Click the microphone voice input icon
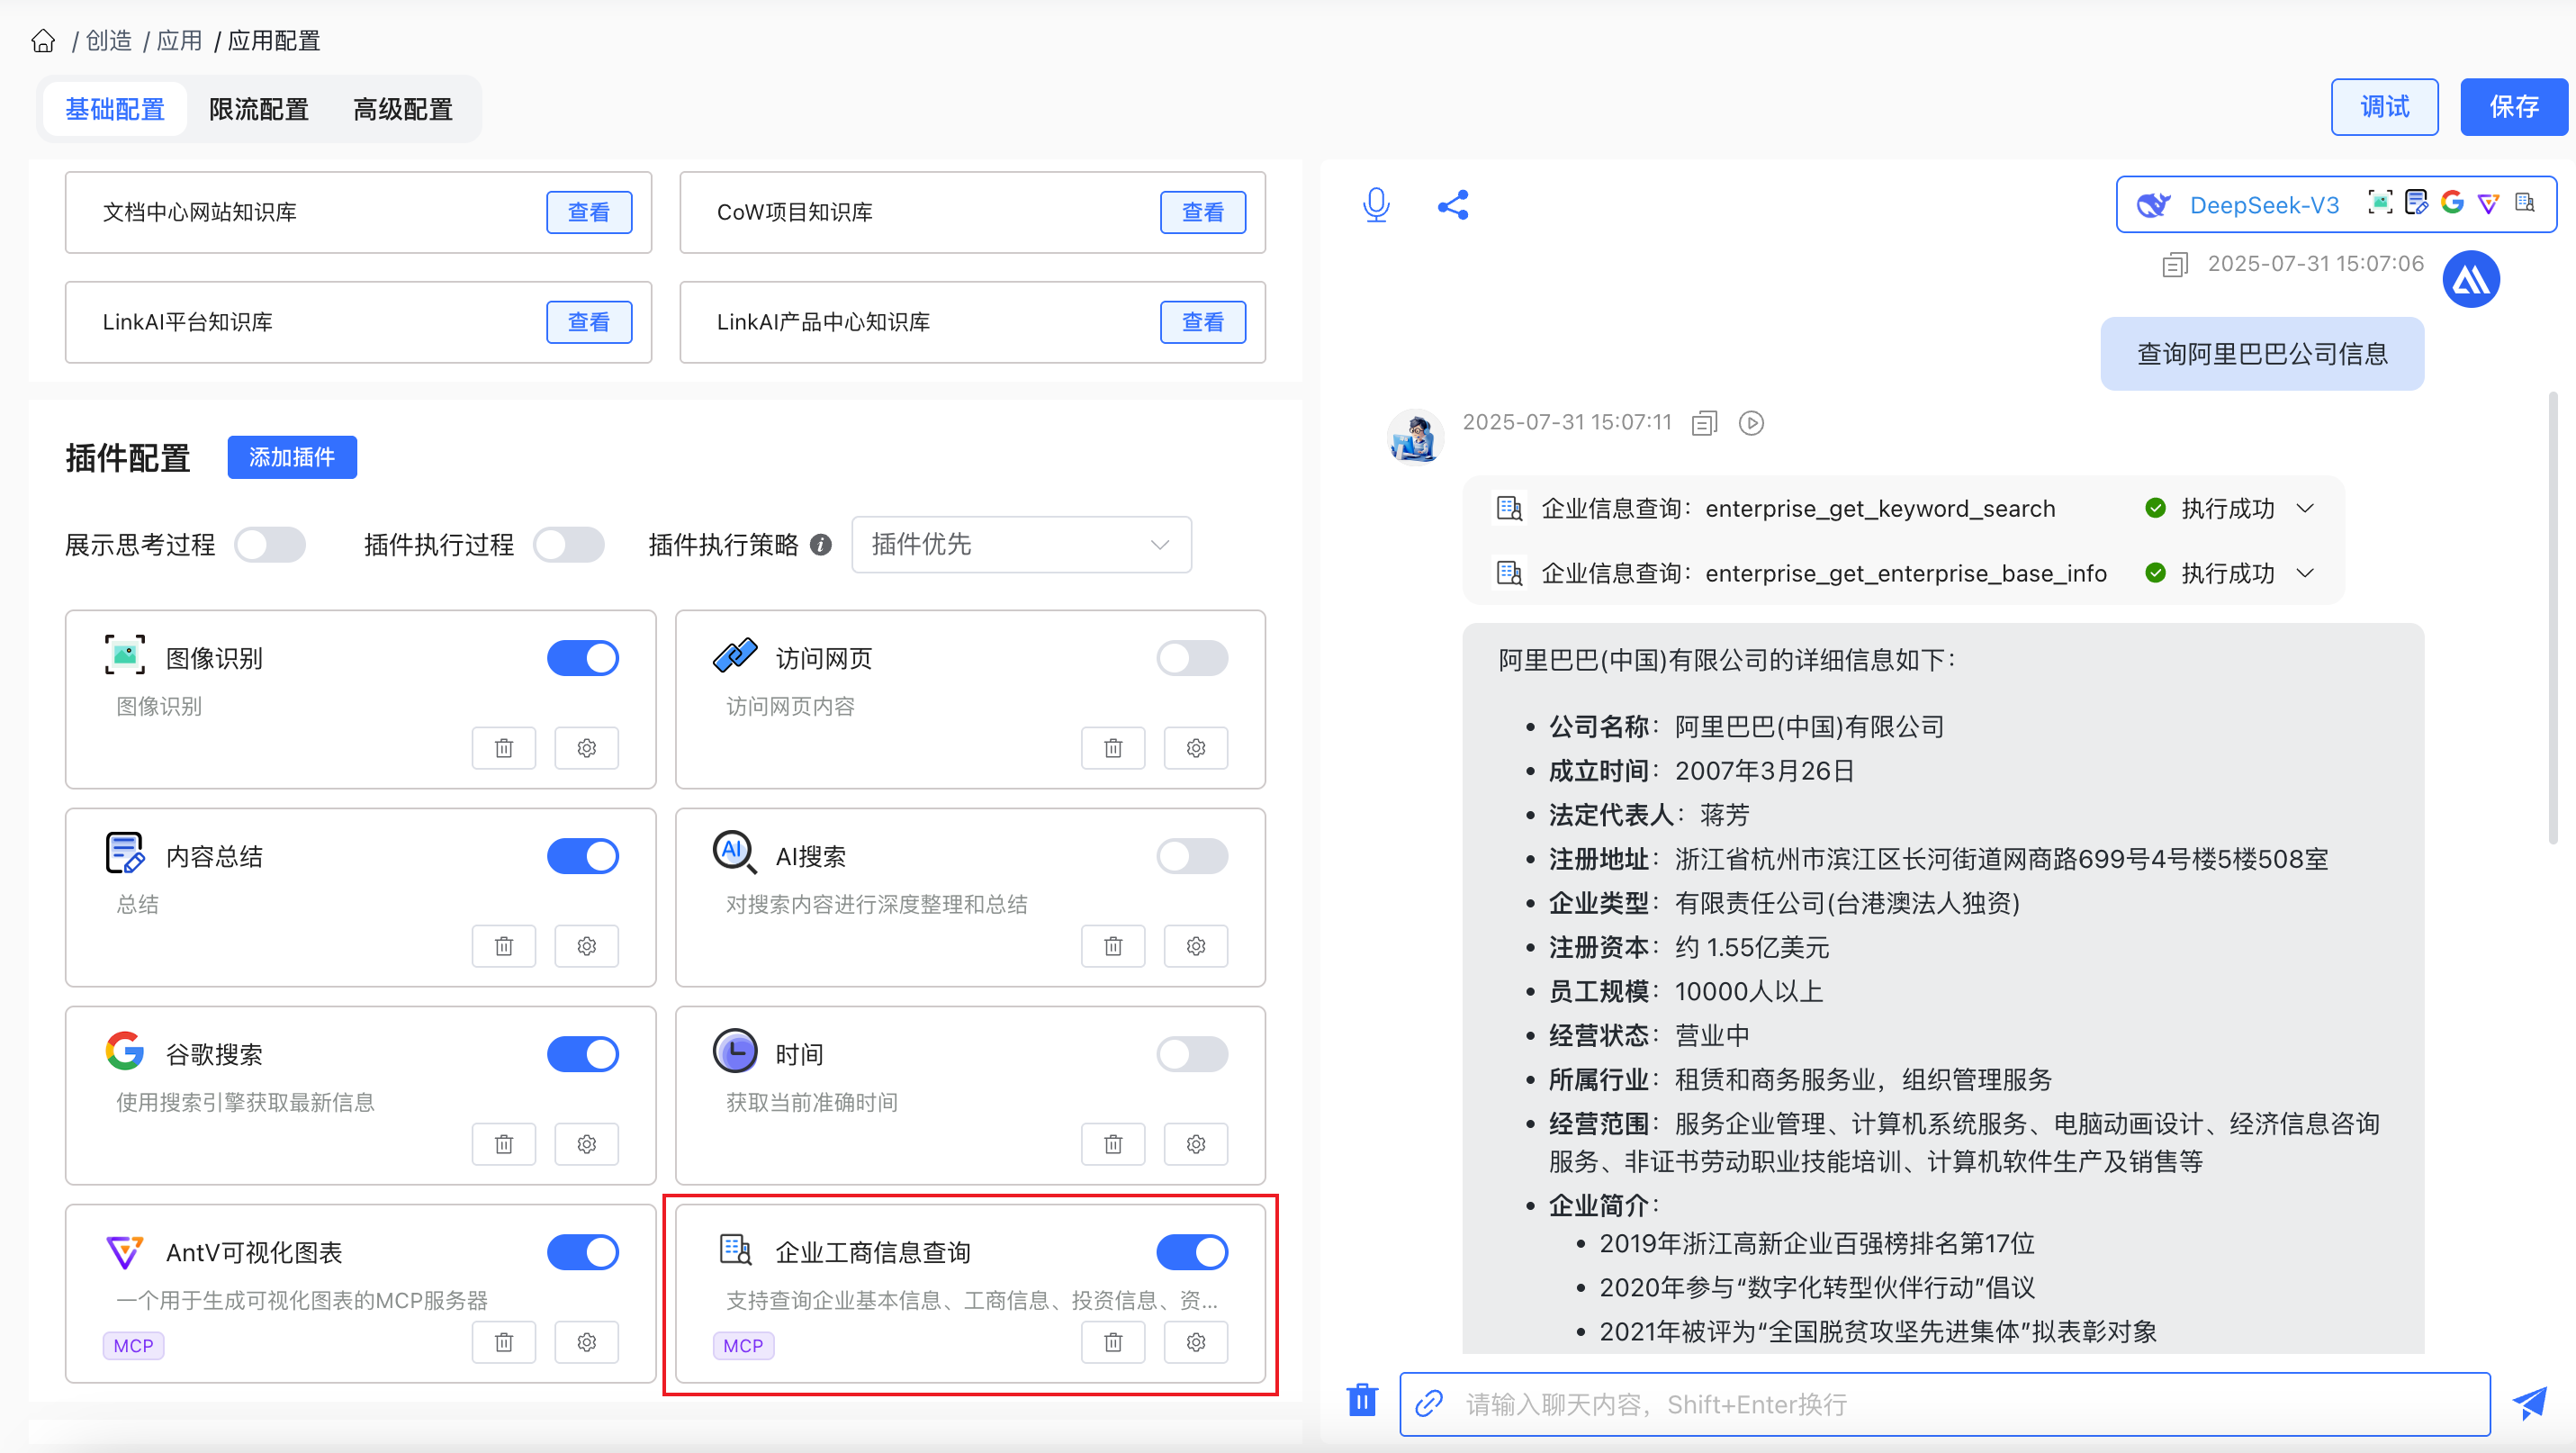The image size is (2576, 1453). (1376, 205)
